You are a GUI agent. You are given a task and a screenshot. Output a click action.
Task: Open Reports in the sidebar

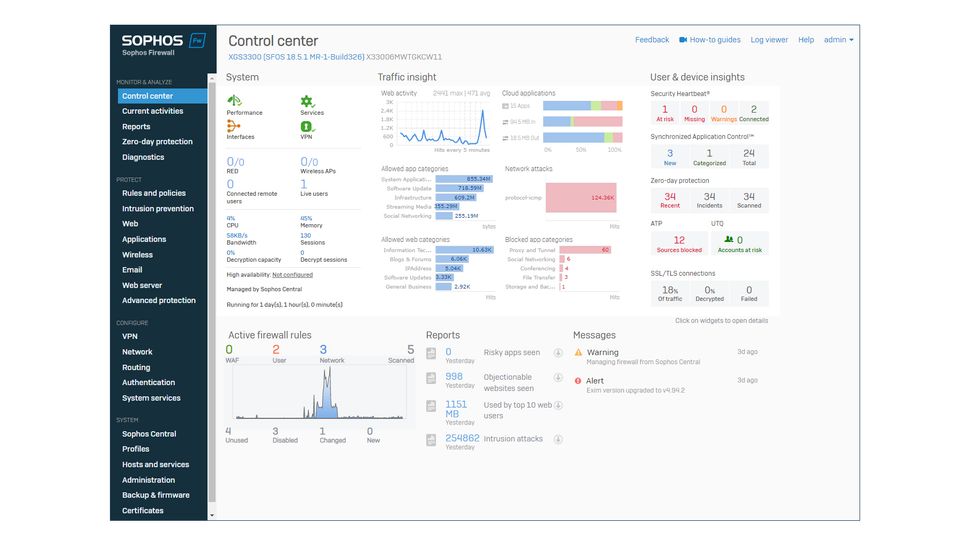pos(136,127)
